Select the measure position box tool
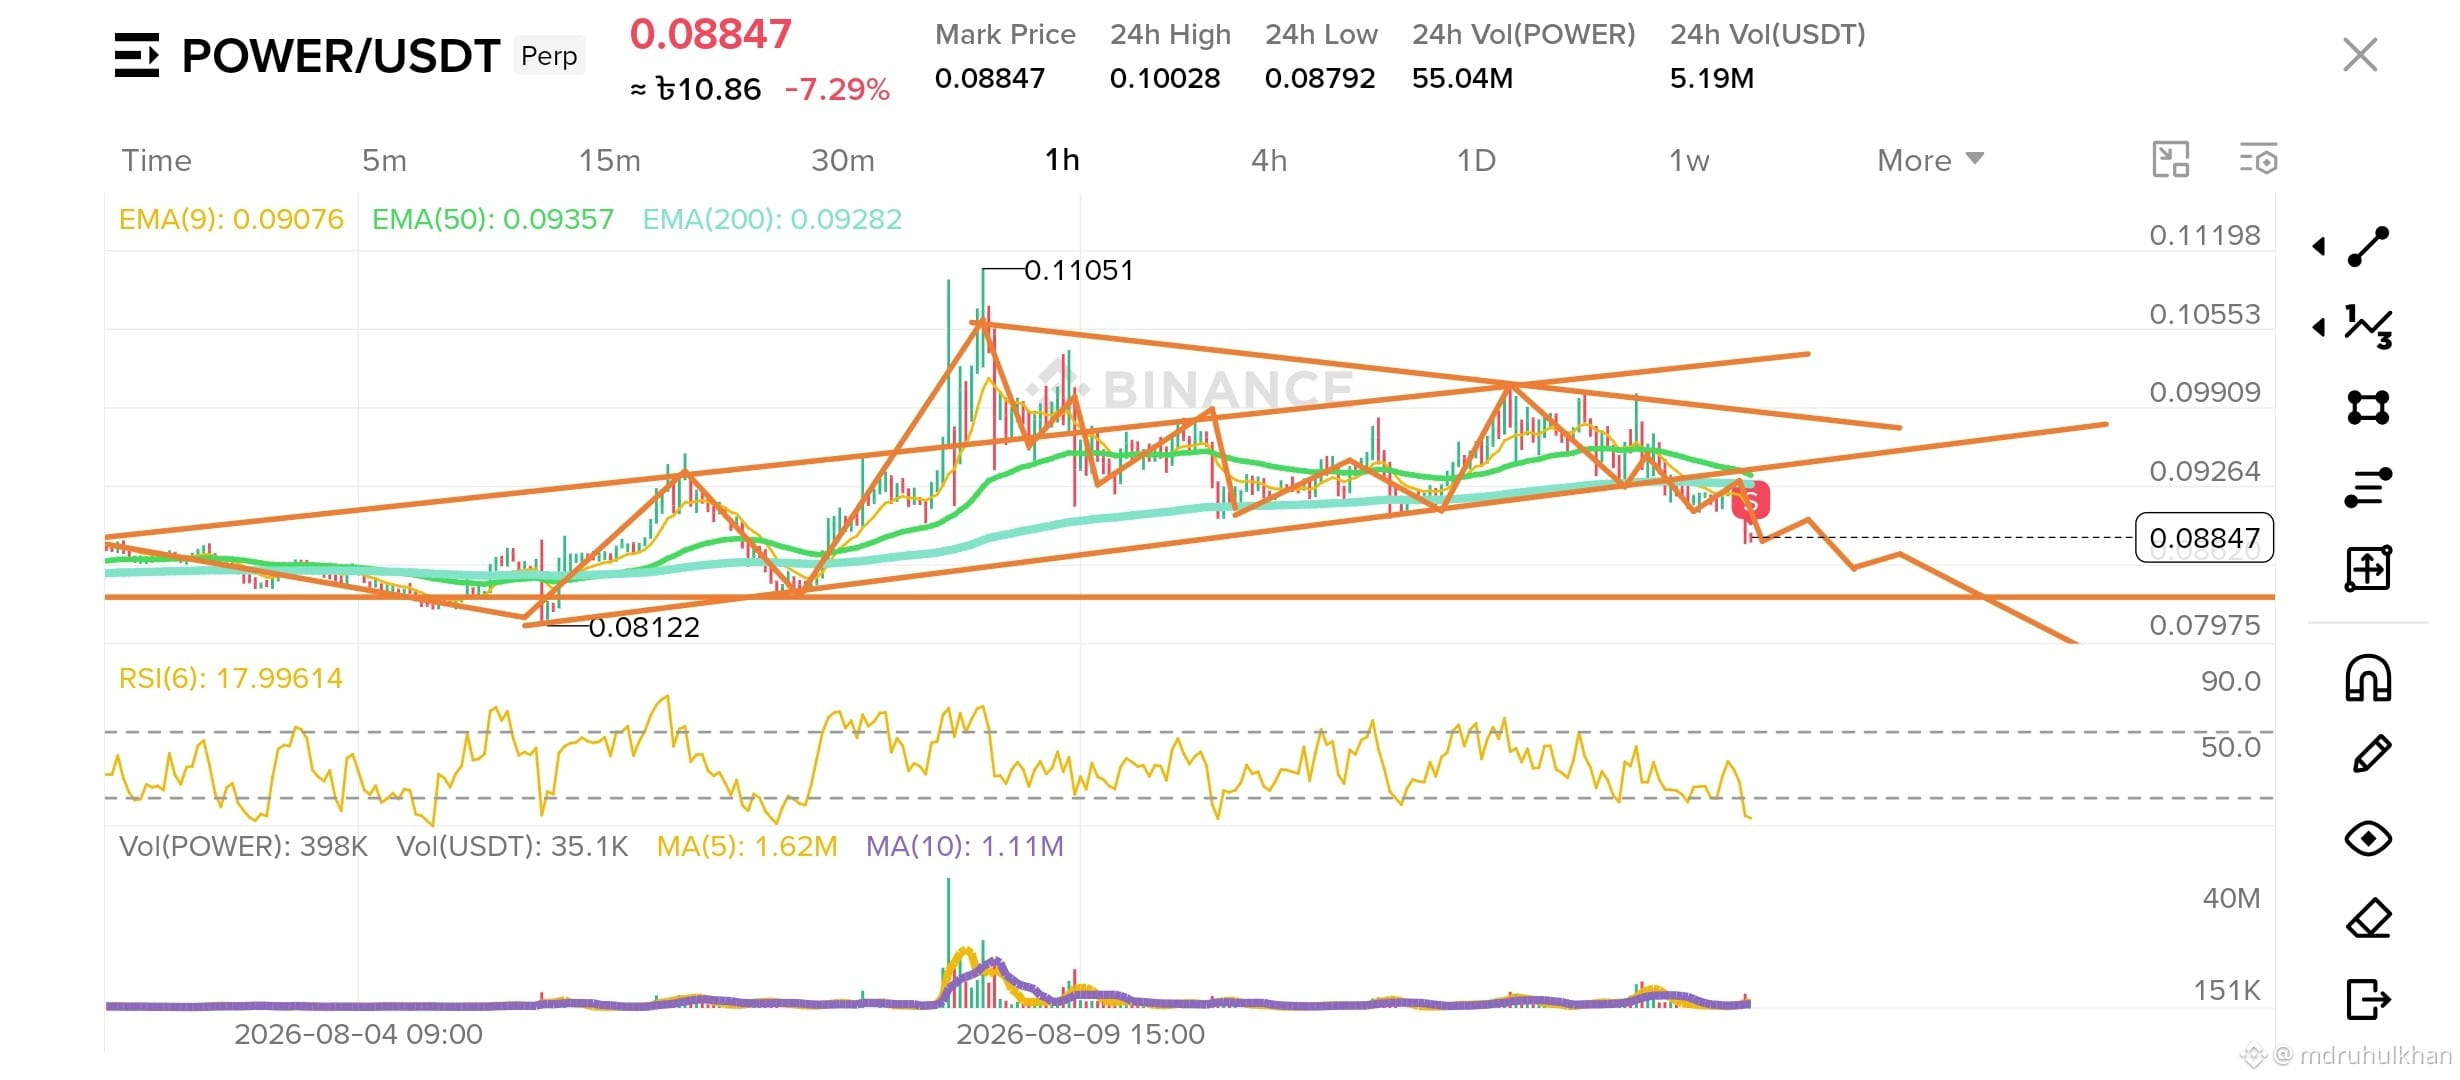2460x1080 pixels. pos(2368,568)
